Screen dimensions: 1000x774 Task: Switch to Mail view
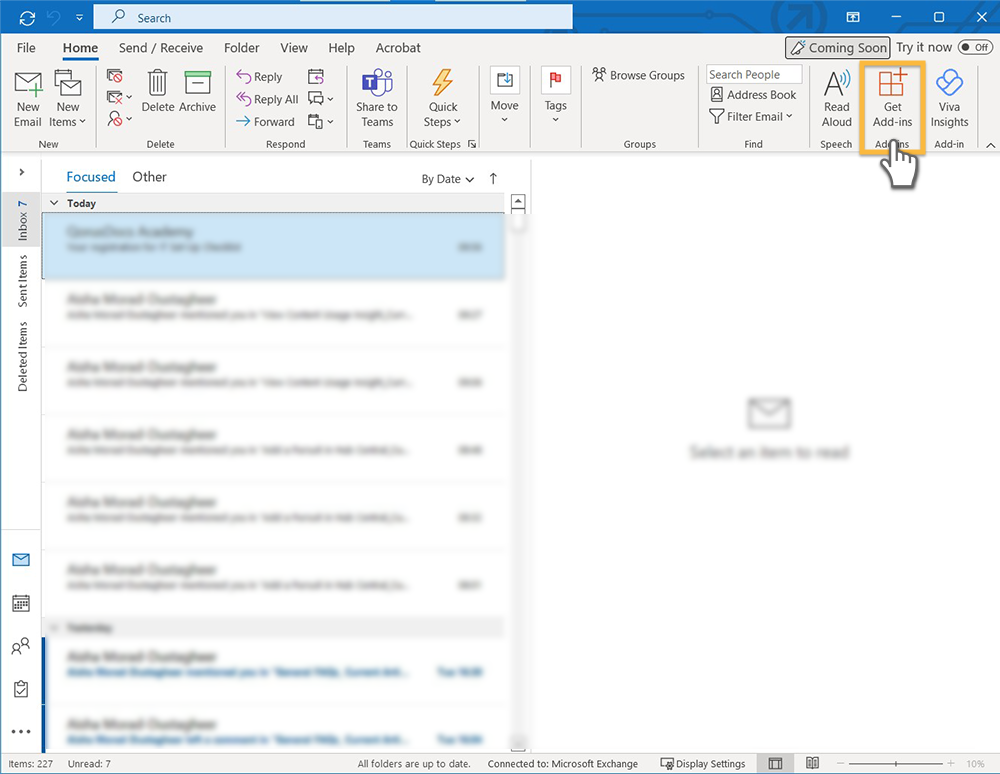21,560
